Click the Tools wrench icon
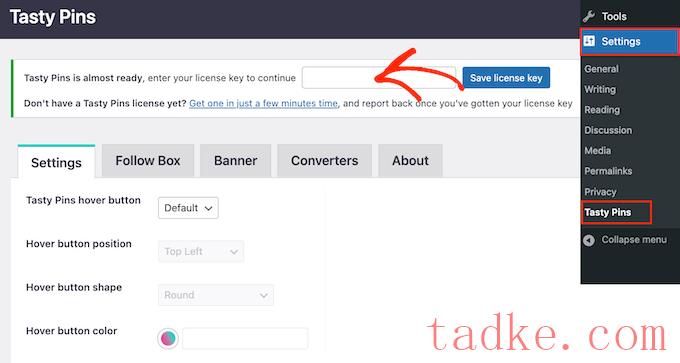This screenshot has width=680, height=363. tap(588, 16)
